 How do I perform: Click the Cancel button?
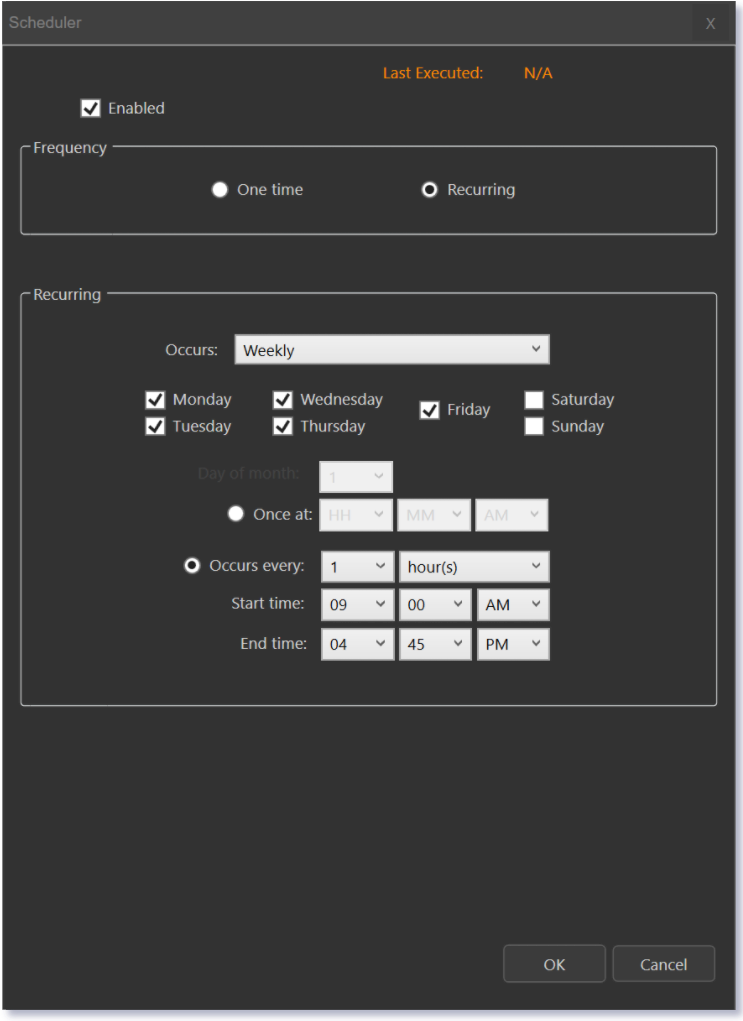tap(664, 964)
